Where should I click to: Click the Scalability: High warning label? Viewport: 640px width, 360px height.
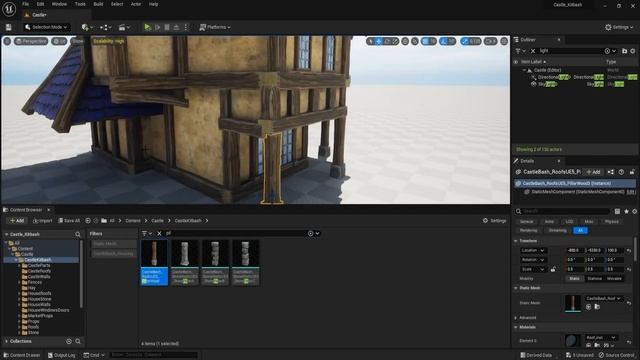coord(109,41)
